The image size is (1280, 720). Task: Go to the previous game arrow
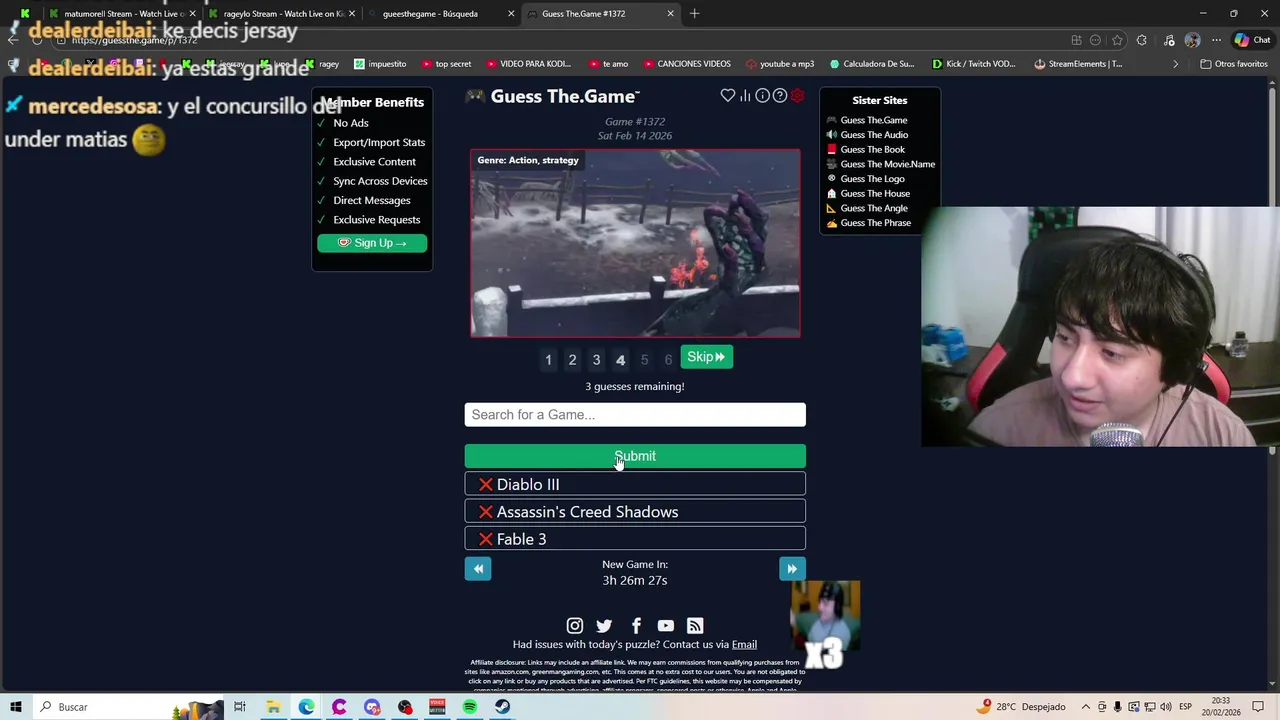pos(478,569)
